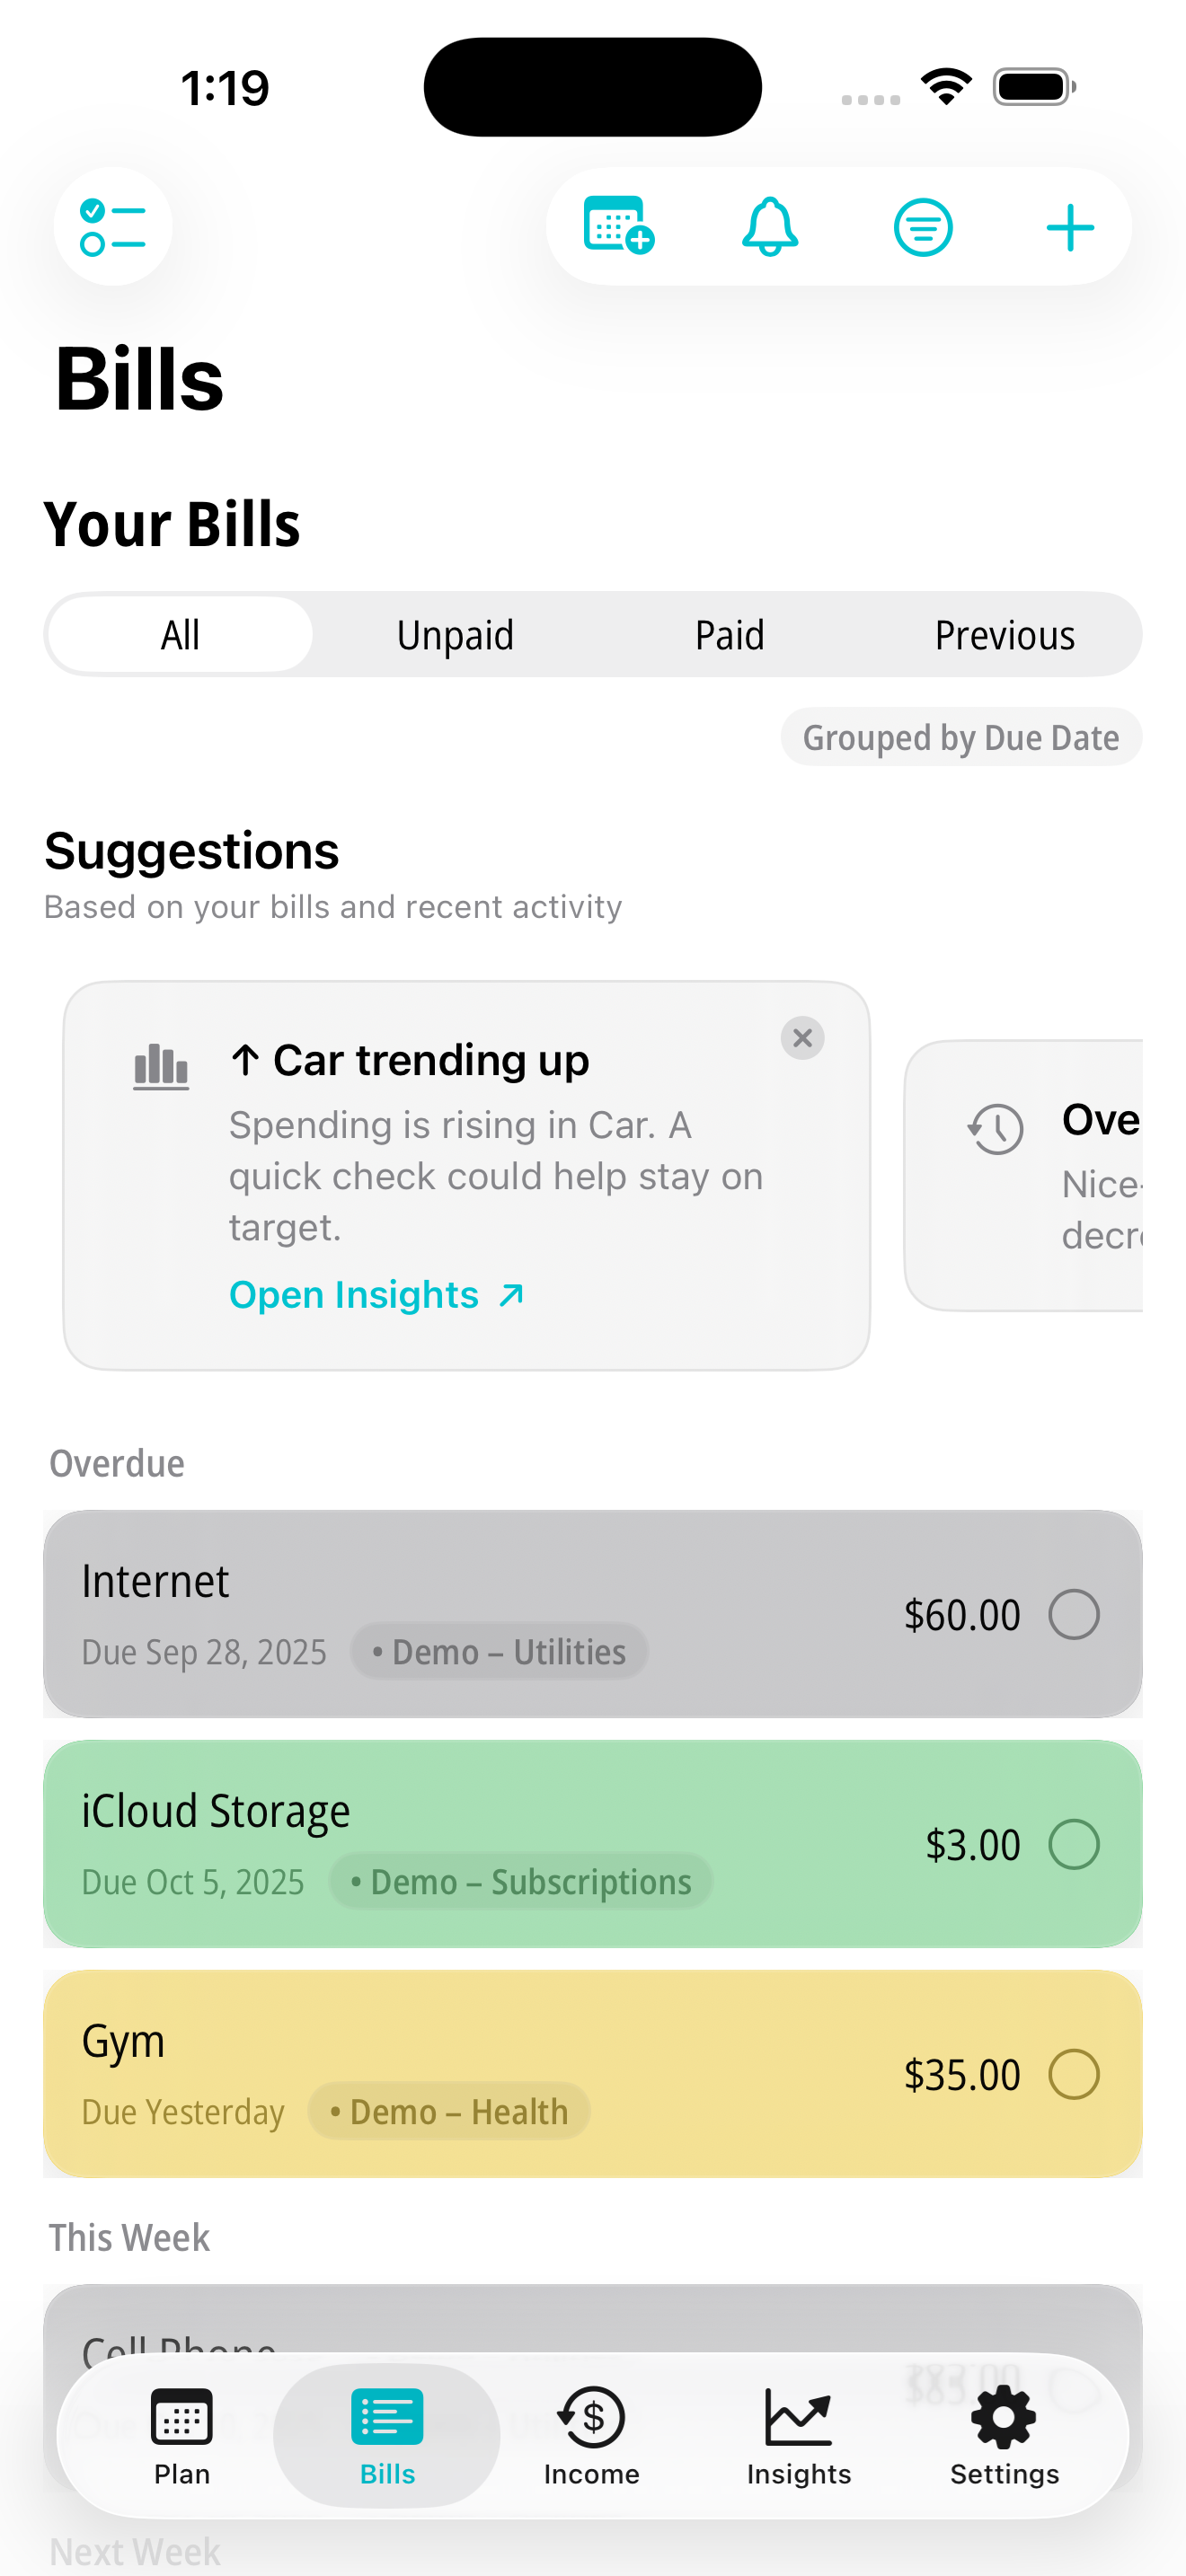Dismiss the Car trending up suggestion

[802, 1038]
